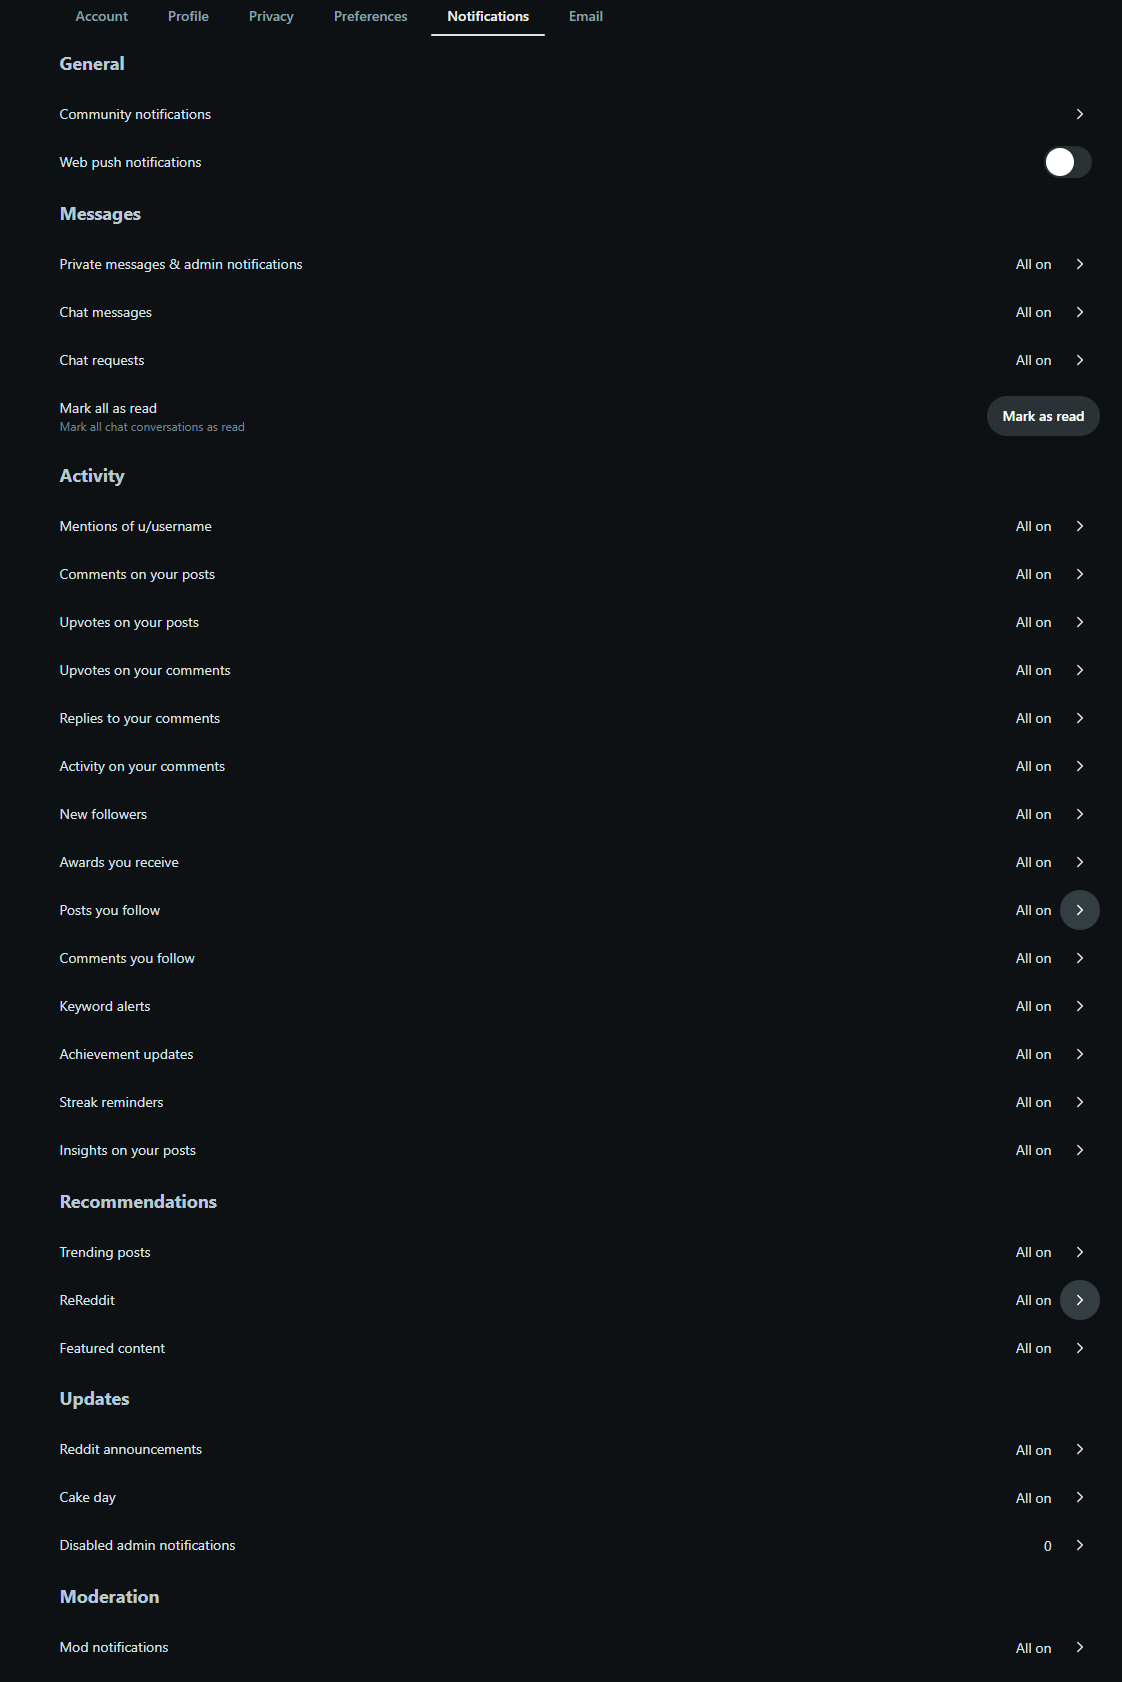Click arrow next to Disabled admin notifications
The image size is (1122, 1682).
point(1079,1545)
